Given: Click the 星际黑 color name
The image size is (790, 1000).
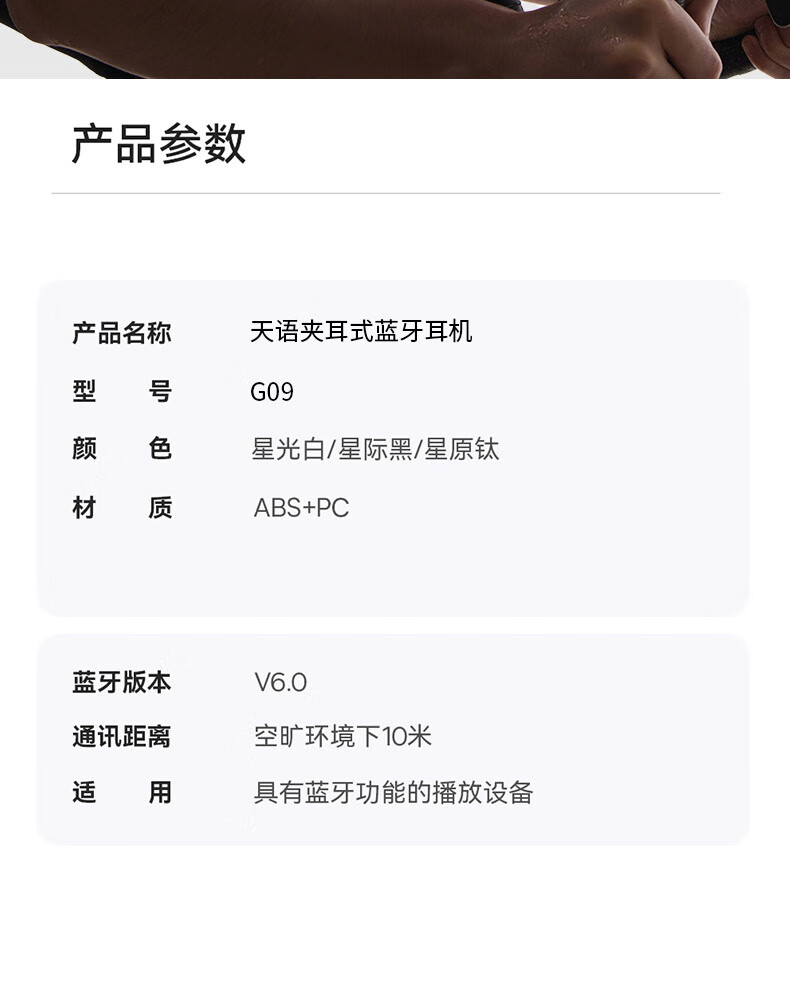Looking at the screenshot, I should 375,450.
